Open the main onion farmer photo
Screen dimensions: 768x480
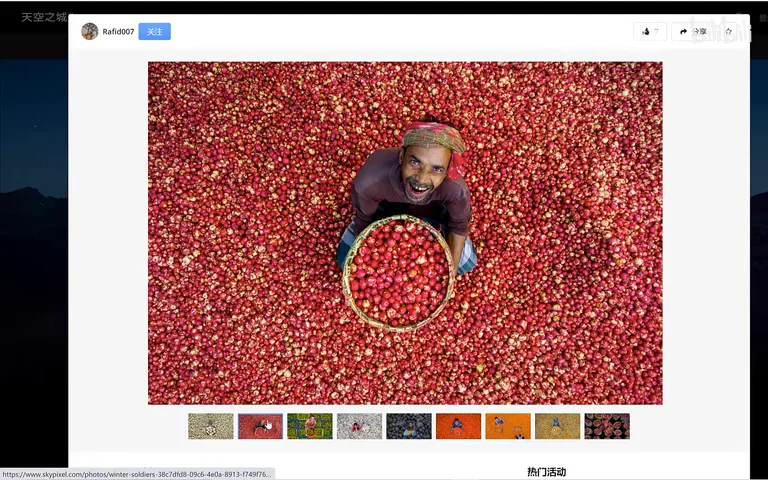(x=405, y=233)
